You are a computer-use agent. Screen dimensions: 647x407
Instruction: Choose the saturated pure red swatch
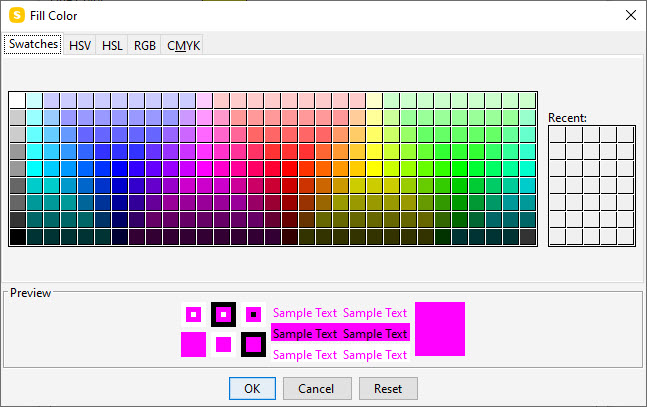coord(289,168)
